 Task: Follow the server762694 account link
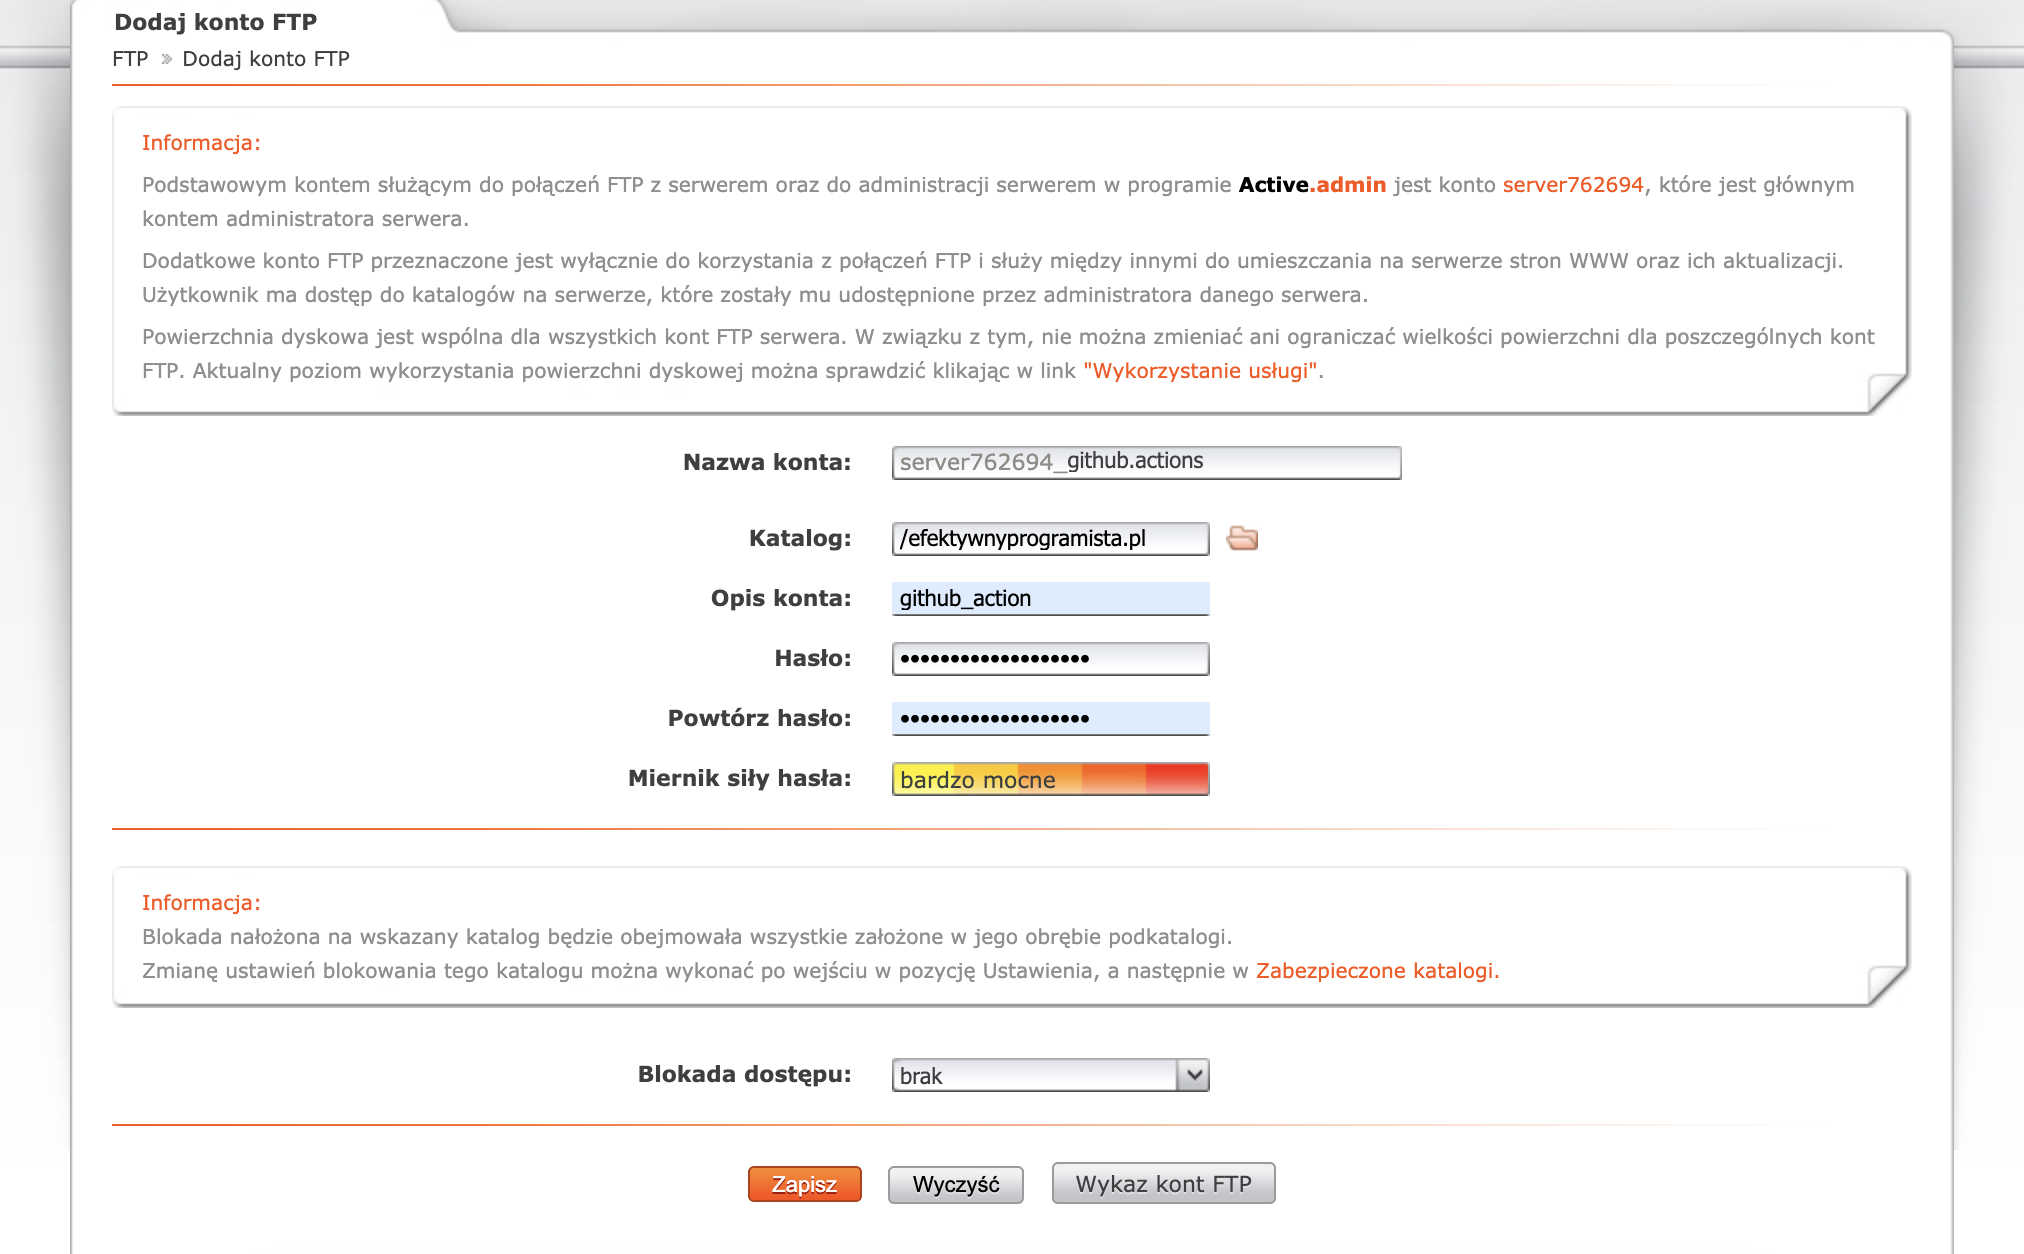coord(1572,185)
